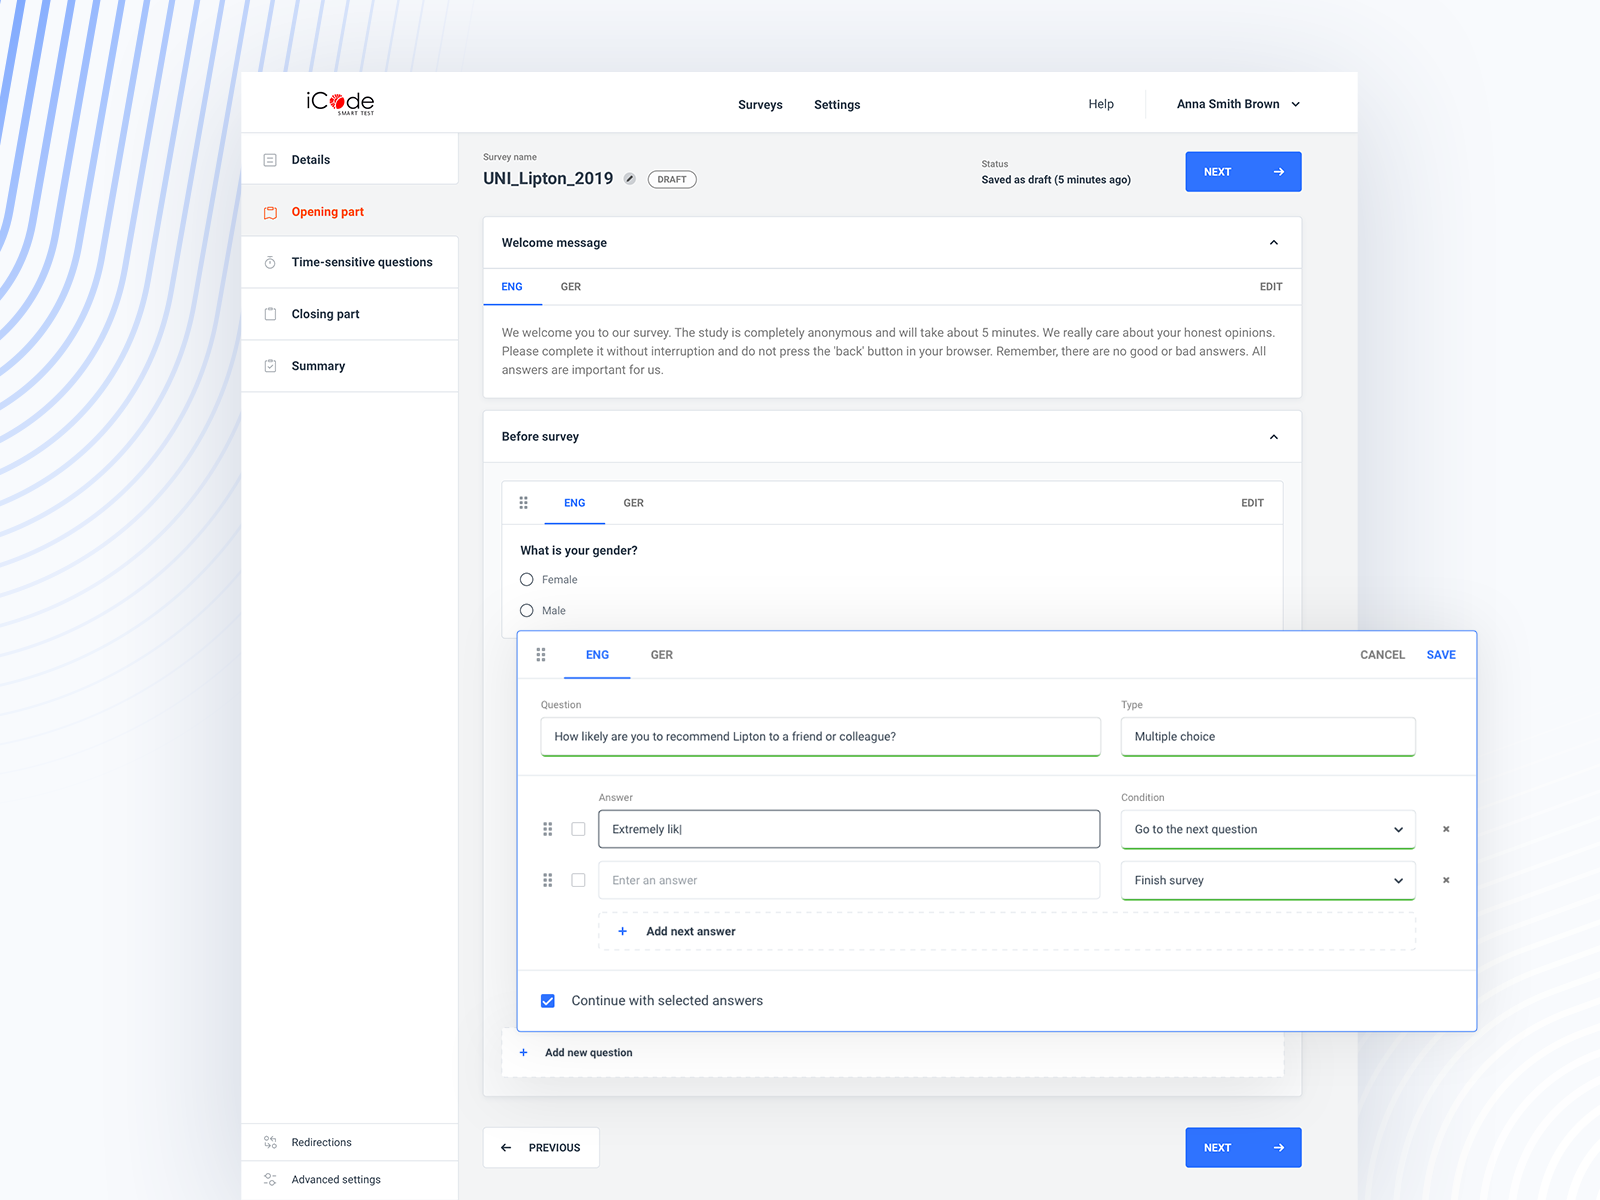Check the box next to Extremely lik answer

pyautogui.click(x=578, y=829)
